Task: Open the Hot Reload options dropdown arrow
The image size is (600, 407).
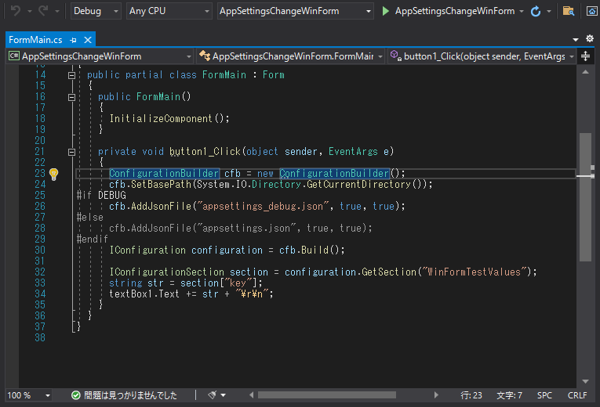Action: (x=549, y=11)
